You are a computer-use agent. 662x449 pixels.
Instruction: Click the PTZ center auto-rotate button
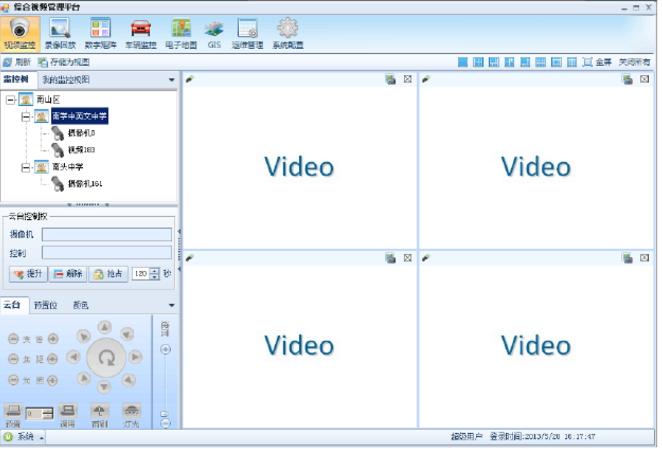pyautogui.click(x=105, y=356)
